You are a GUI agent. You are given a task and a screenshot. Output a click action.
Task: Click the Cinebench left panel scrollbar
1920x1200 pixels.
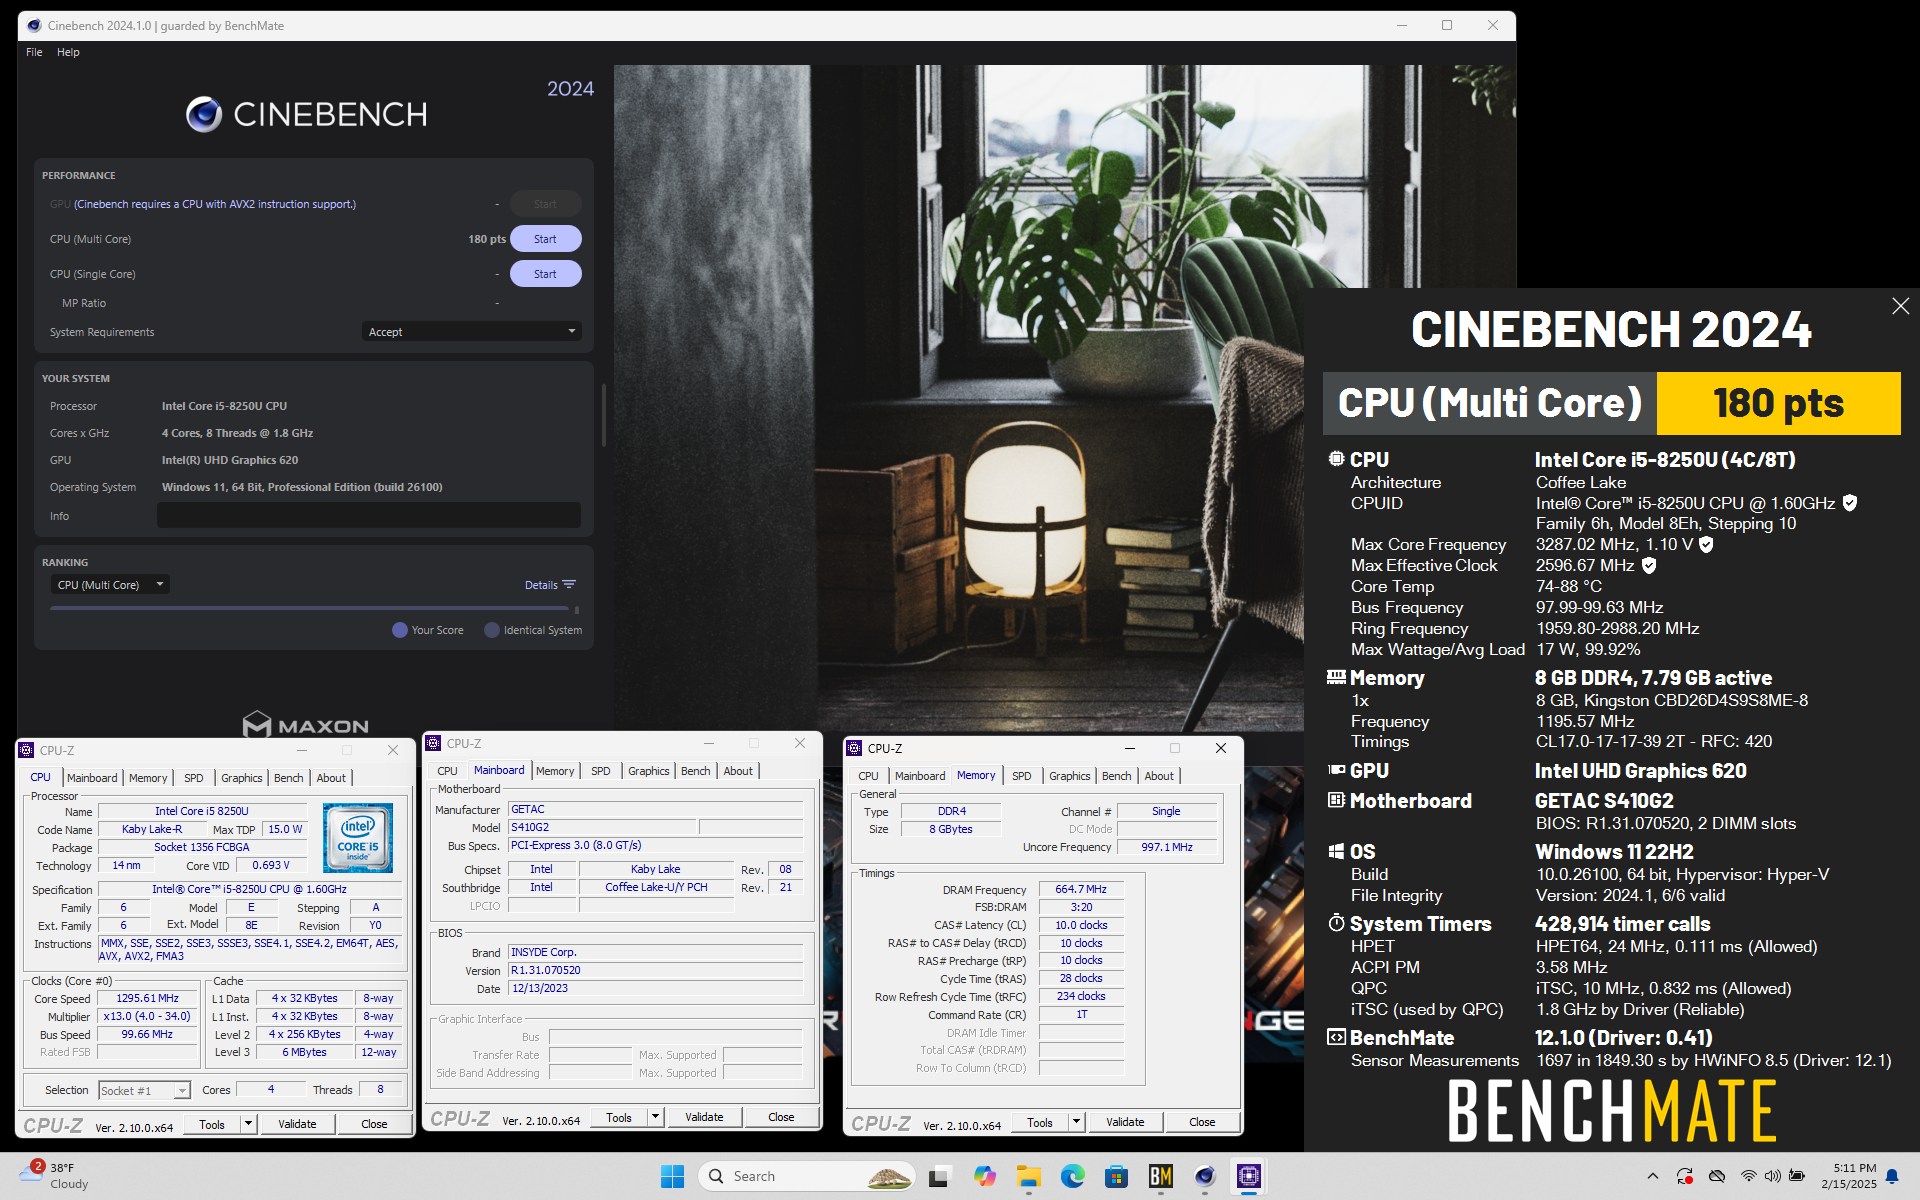(x=603, y=415)
